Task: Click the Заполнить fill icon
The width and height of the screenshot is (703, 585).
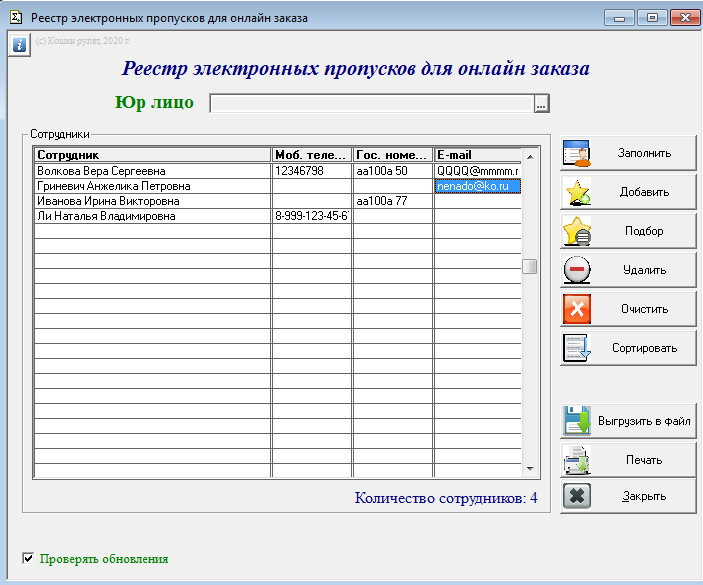Action: point(577,153)
